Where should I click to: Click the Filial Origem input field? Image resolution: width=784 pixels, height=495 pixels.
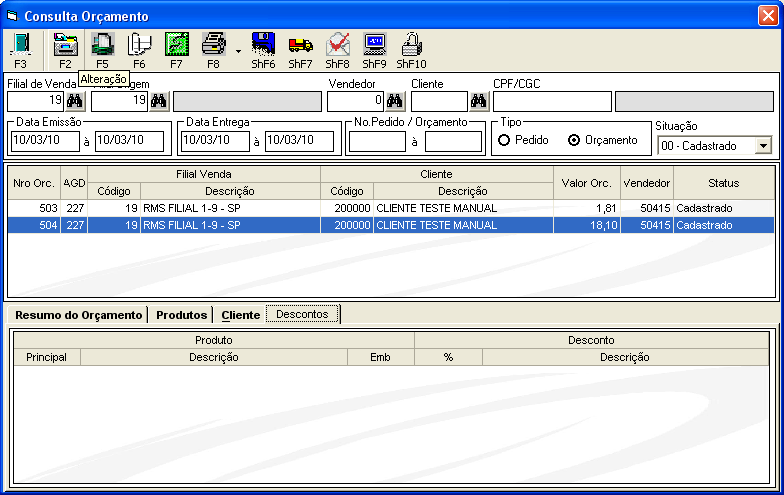120,102
